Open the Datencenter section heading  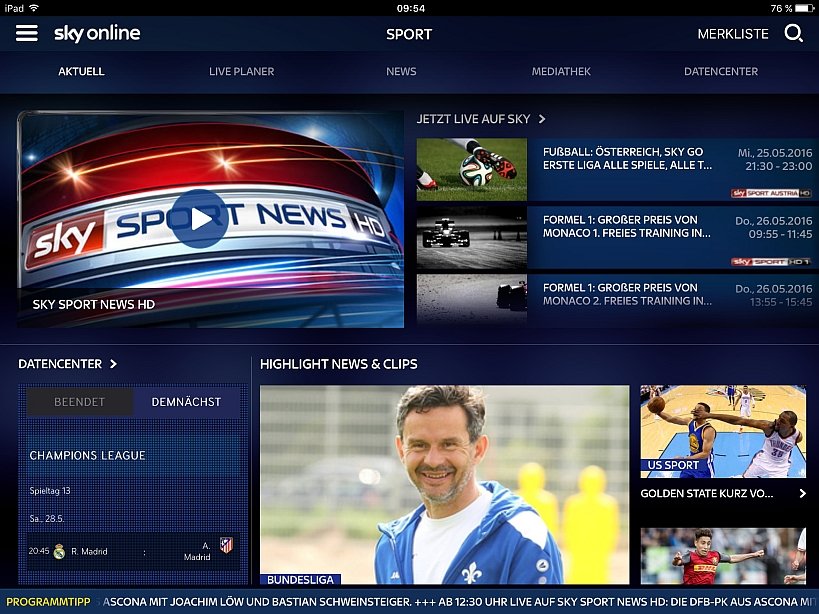click(x=60, y=364)
